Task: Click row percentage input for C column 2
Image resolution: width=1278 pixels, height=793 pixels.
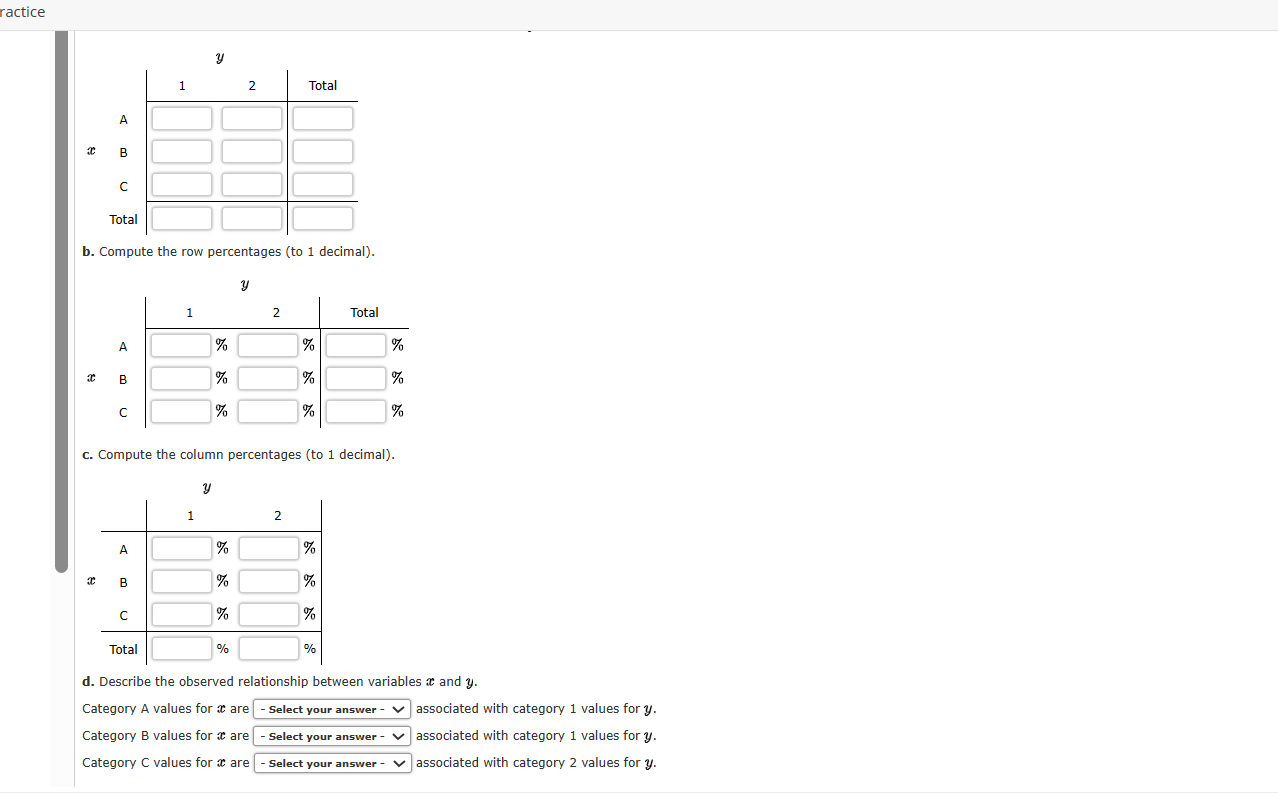Action: 267,410
